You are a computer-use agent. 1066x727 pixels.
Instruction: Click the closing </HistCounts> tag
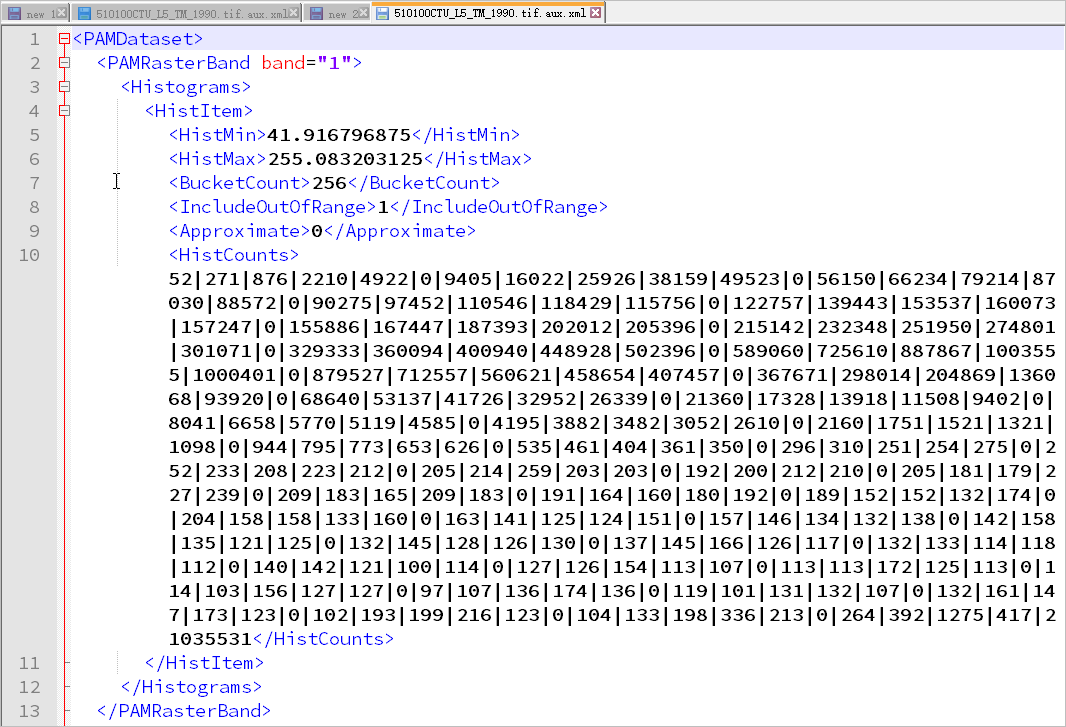pos(323,639)
